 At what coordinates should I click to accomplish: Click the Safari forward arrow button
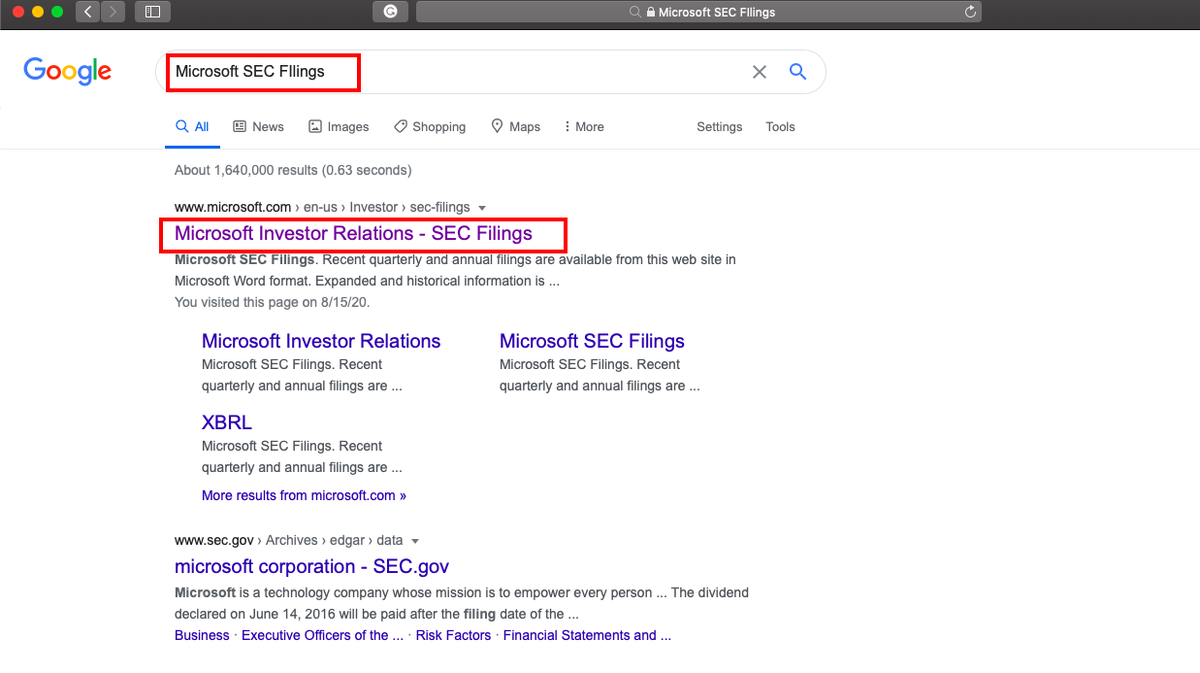112,12
